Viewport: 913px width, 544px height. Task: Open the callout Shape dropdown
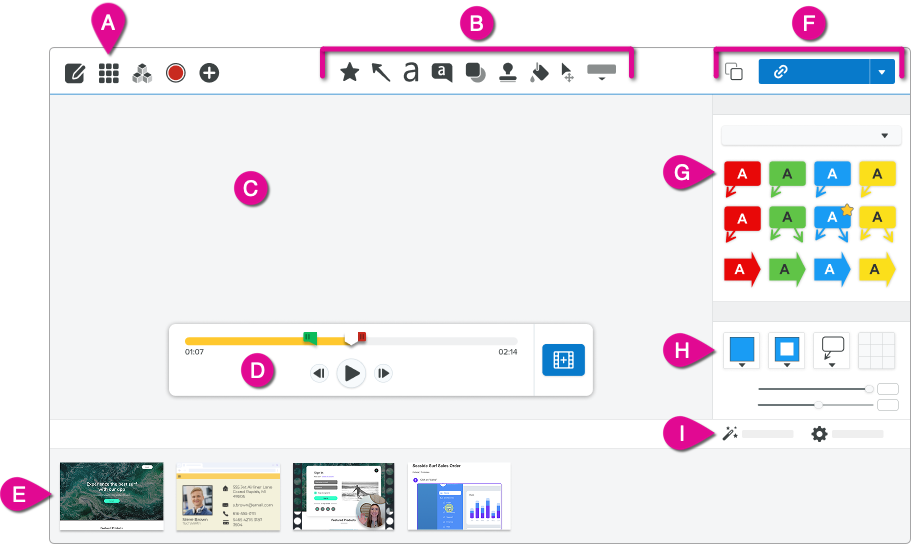click(831, 351)
